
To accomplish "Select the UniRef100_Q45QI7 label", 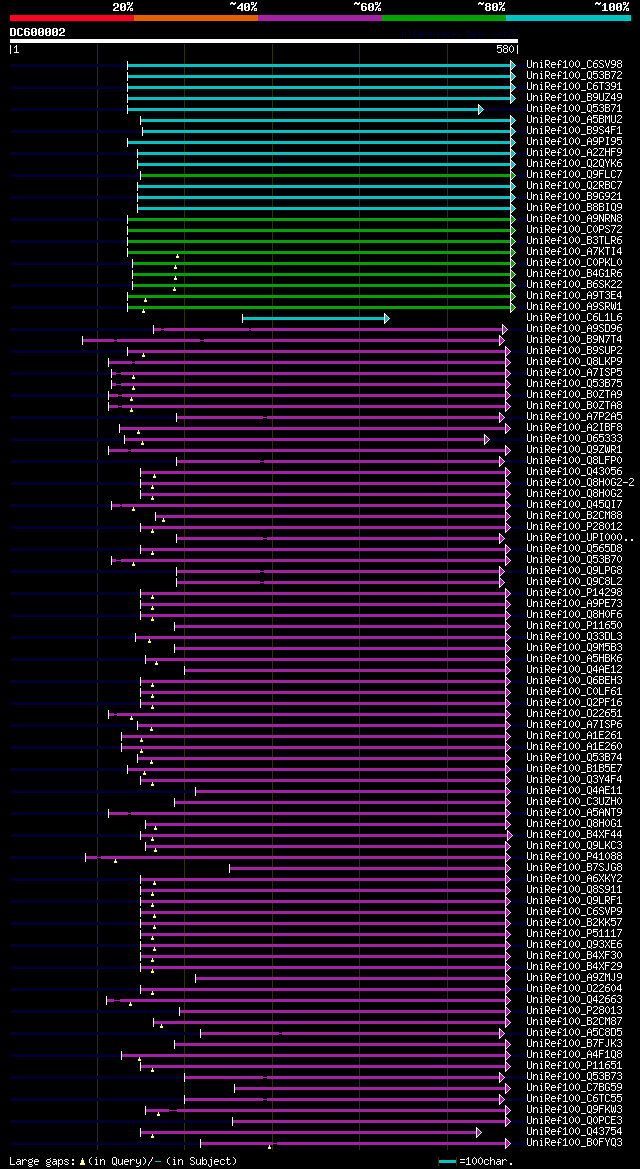I will tap(574, 504).
